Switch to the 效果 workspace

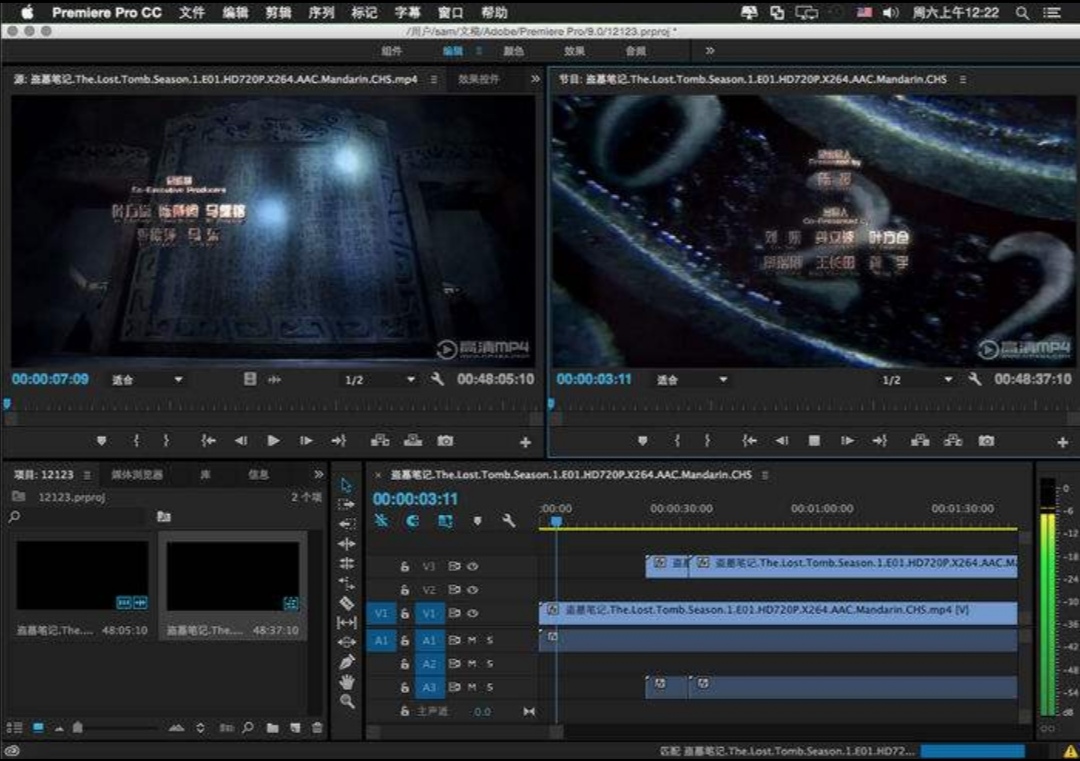click(574, 51)
